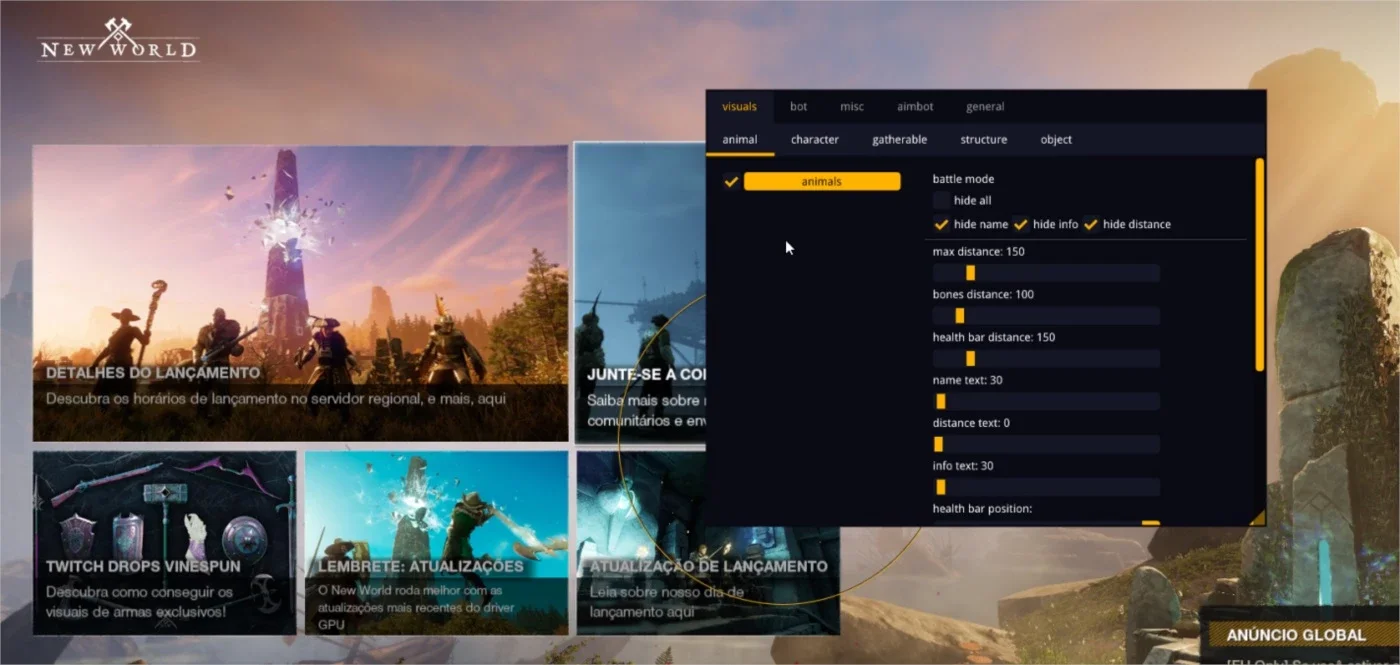Open the bot tab

(798, 107)
